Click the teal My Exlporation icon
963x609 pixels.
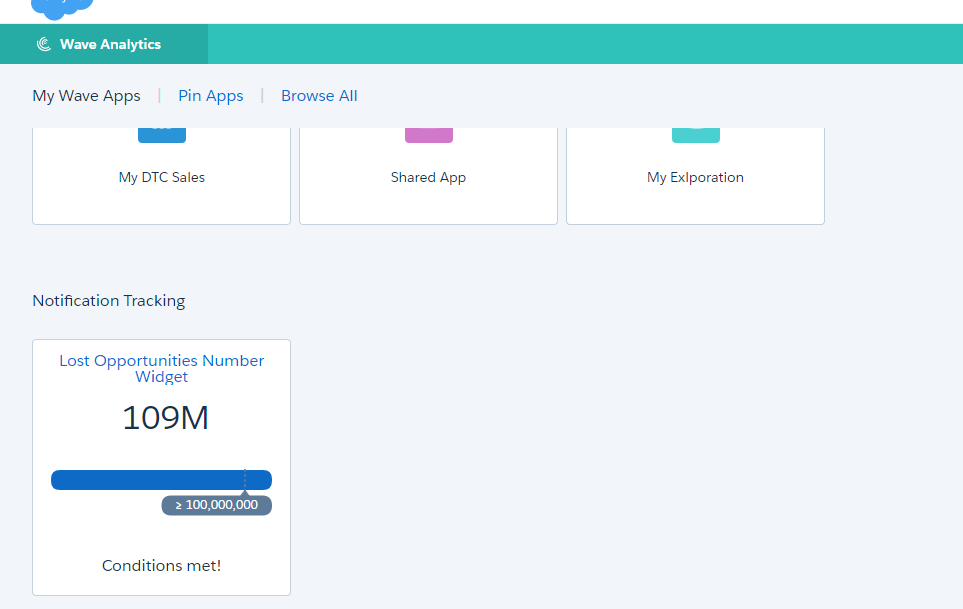pos(696,135)
